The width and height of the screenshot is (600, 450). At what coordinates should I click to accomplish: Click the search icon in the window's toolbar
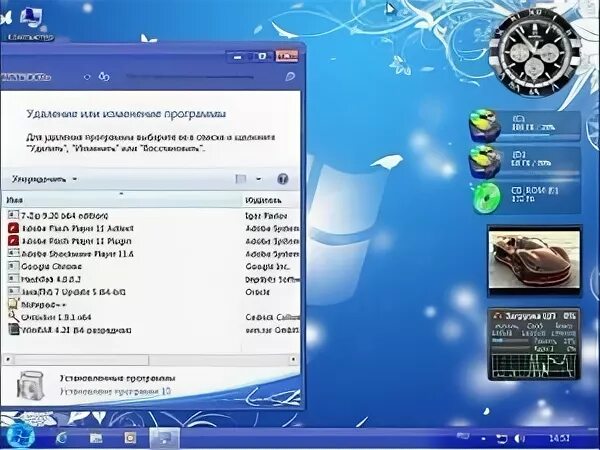(290, 77)
